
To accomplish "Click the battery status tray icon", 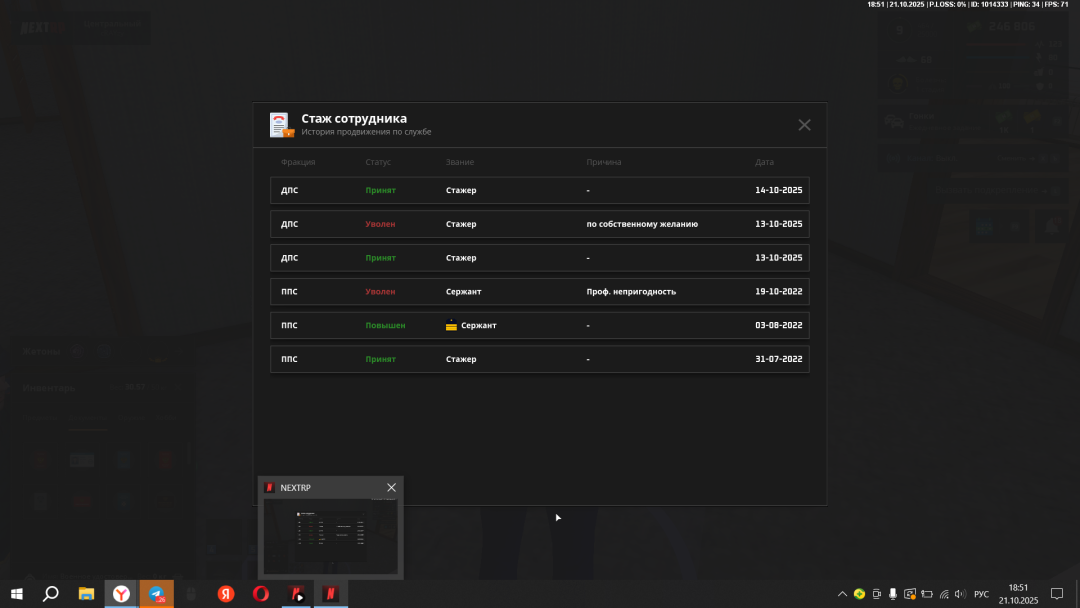I will [926, 594].
